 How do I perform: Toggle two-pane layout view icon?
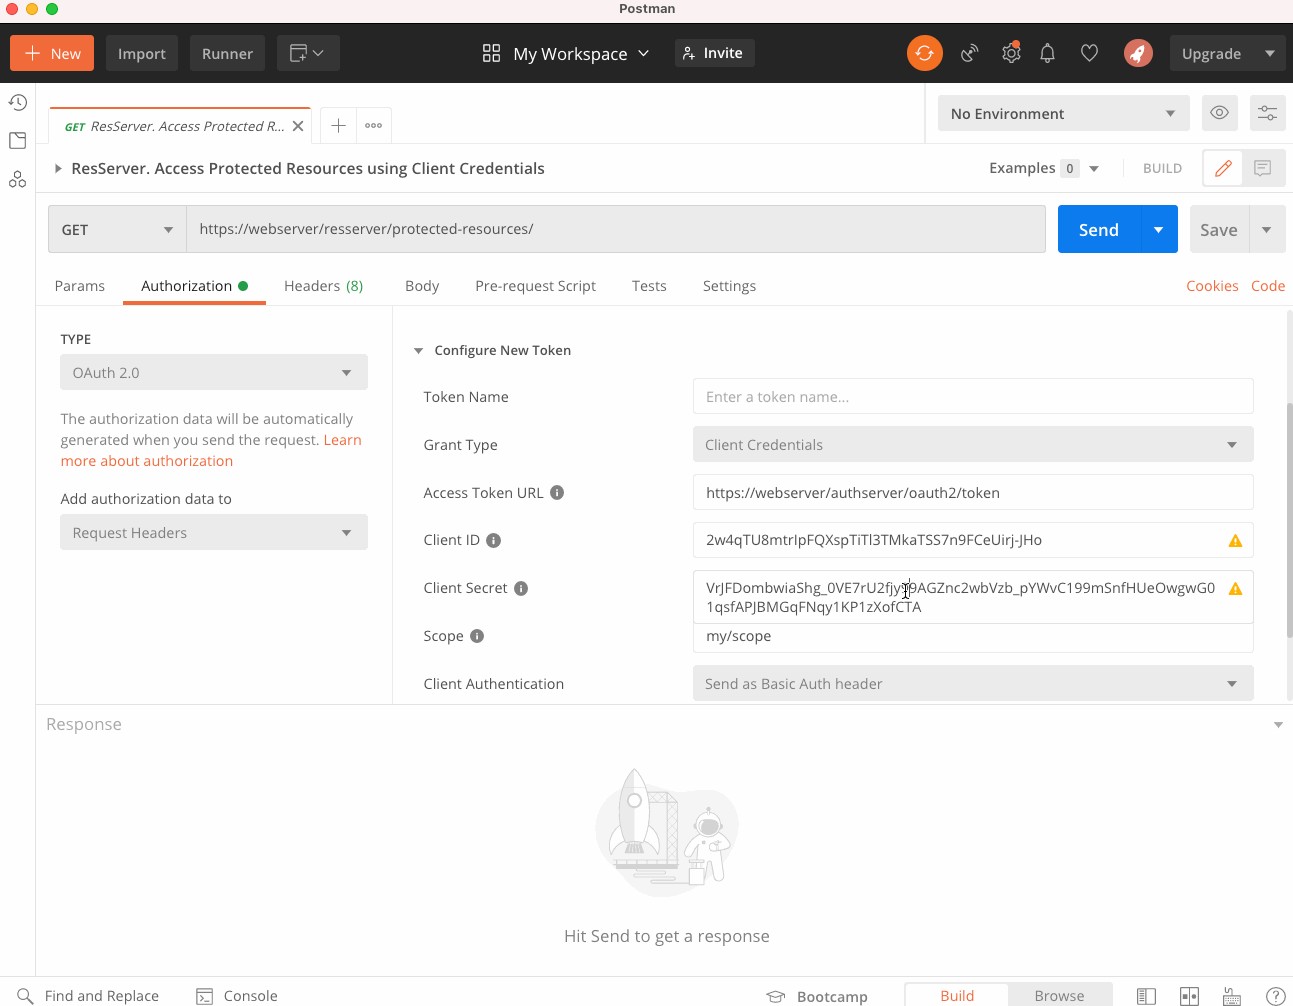pos(1189,995)
